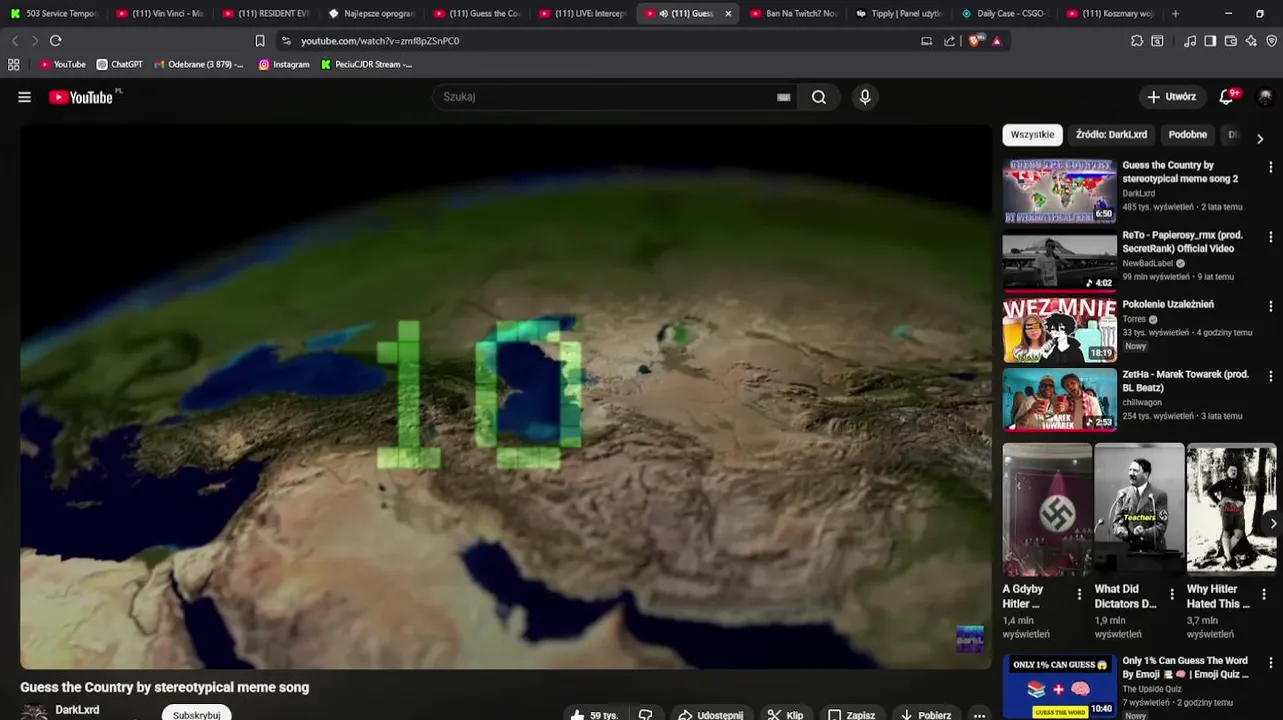
Task: Click the 'Klip' button
Action: (785, 715)
